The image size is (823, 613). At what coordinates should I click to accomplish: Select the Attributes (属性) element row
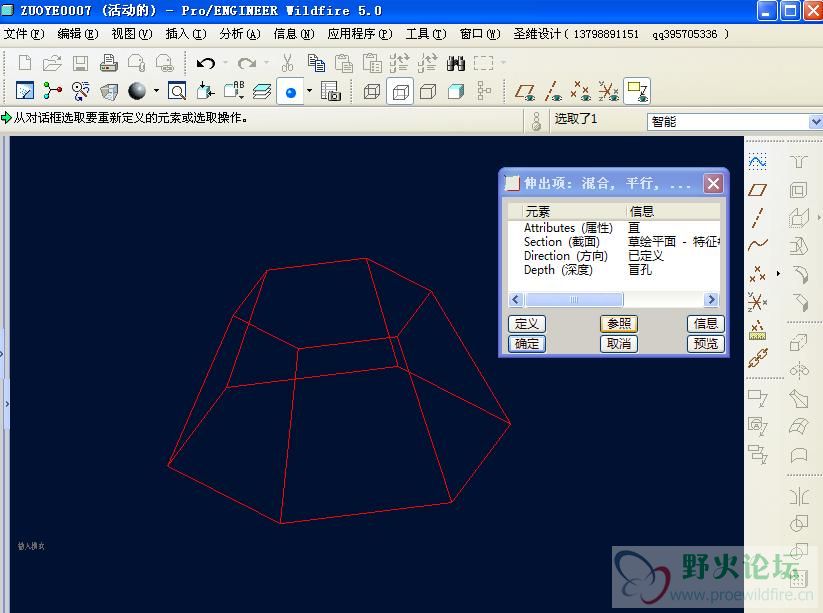(614, 228)
